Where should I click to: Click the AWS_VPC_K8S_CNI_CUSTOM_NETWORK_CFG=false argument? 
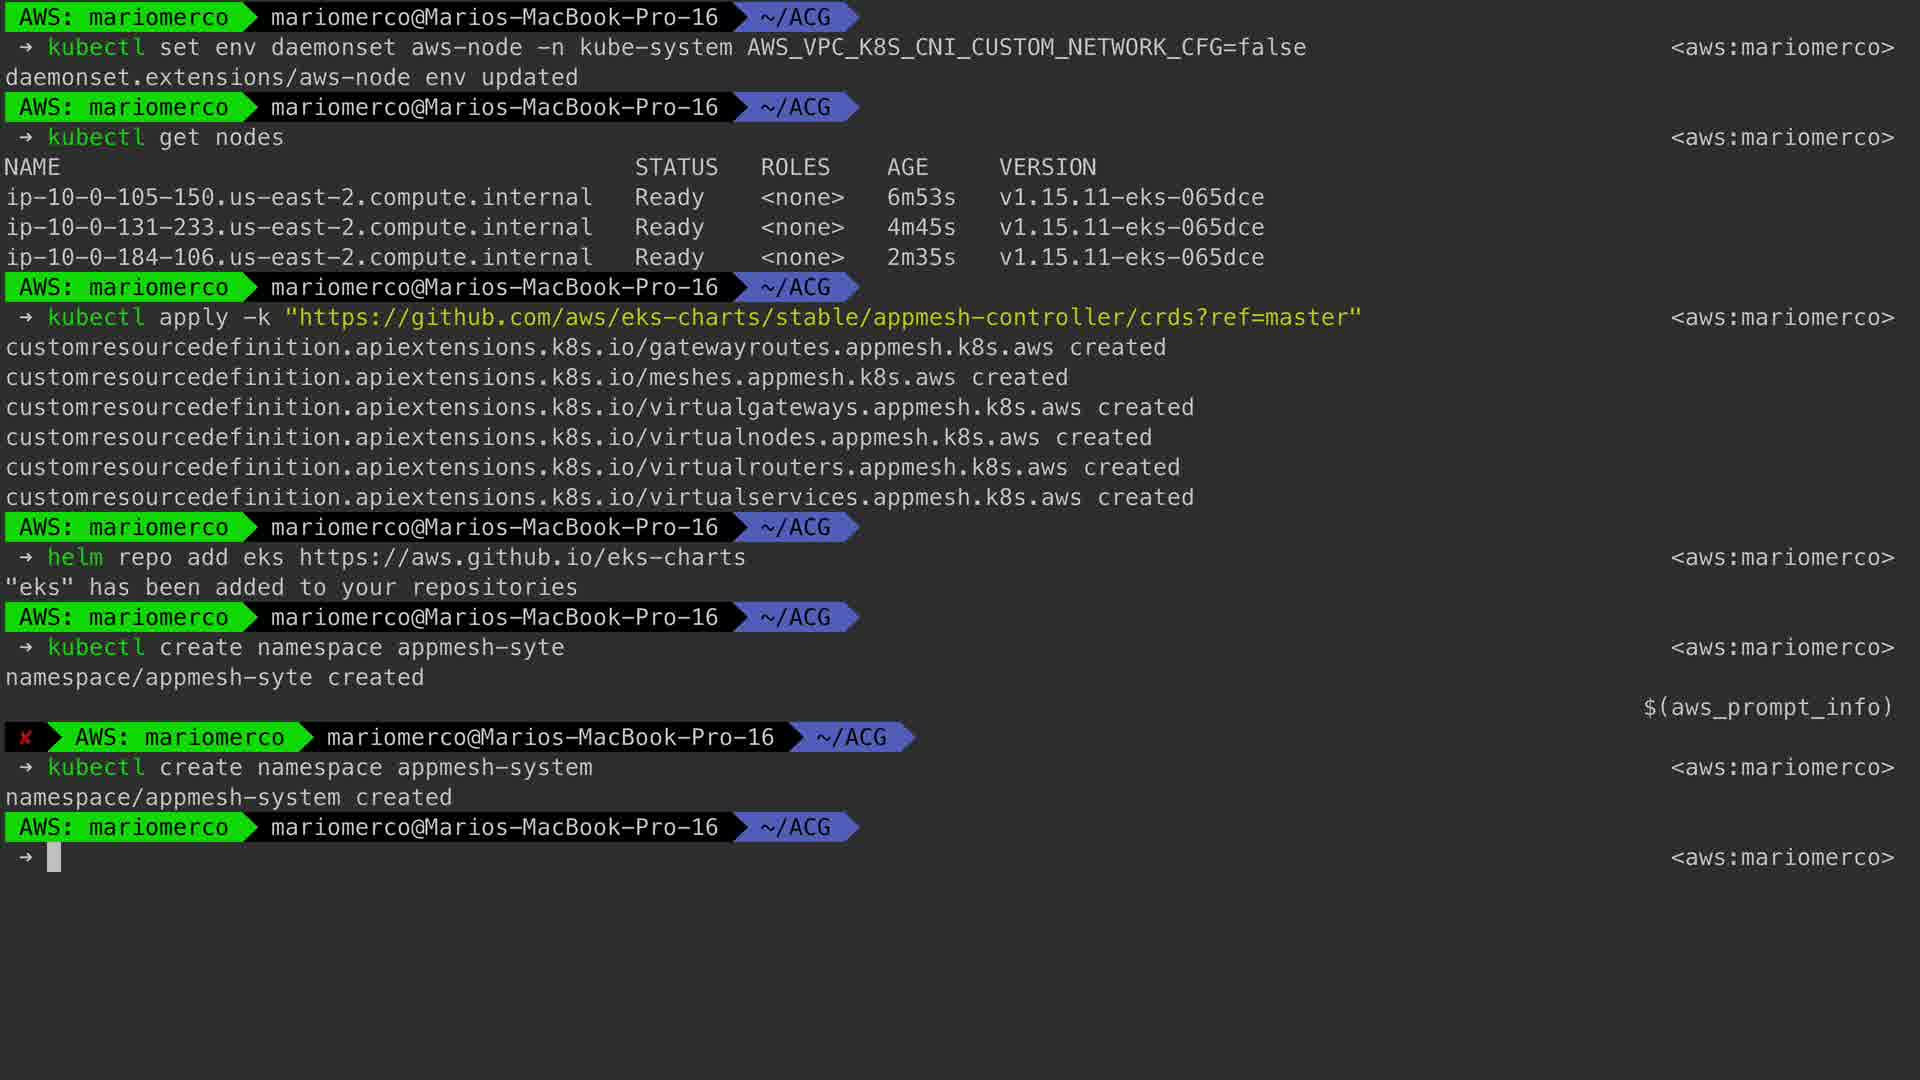pyautogui.click(x=1026, y=48)
